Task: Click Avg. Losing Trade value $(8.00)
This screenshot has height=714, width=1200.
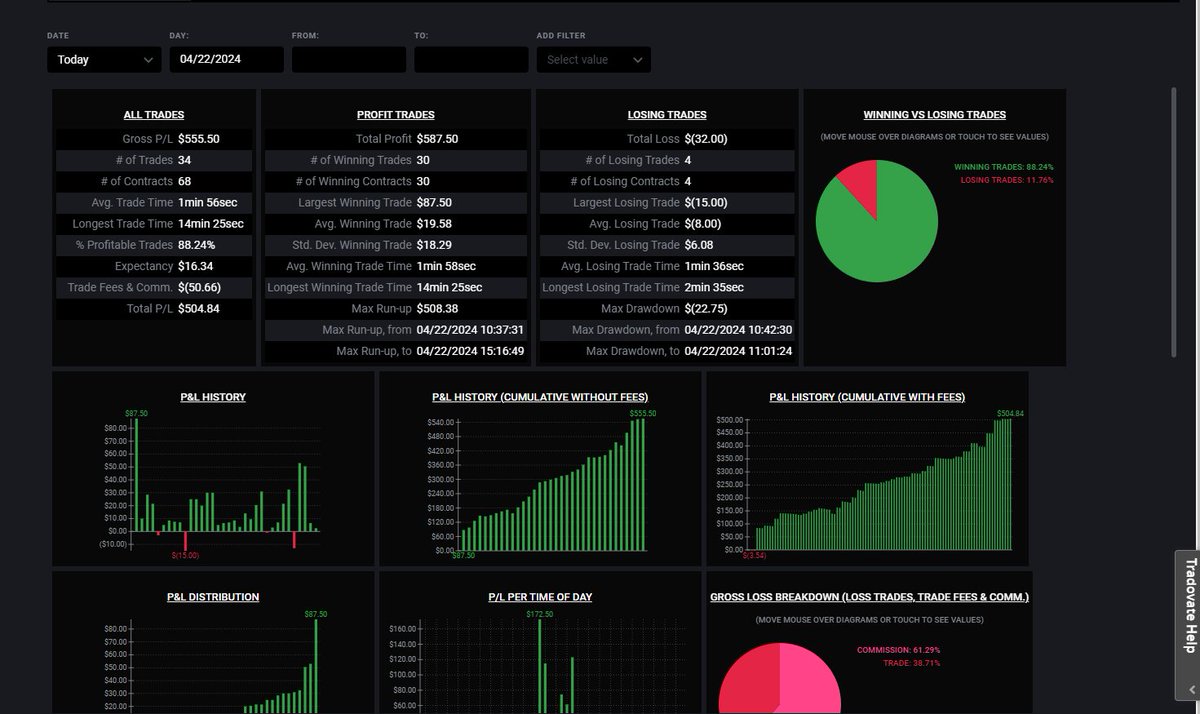Action: point(703,224)
